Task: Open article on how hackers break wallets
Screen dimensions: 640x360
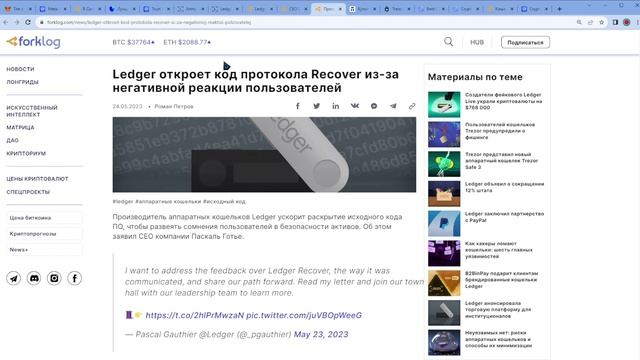Action: [x=499, y=250]
